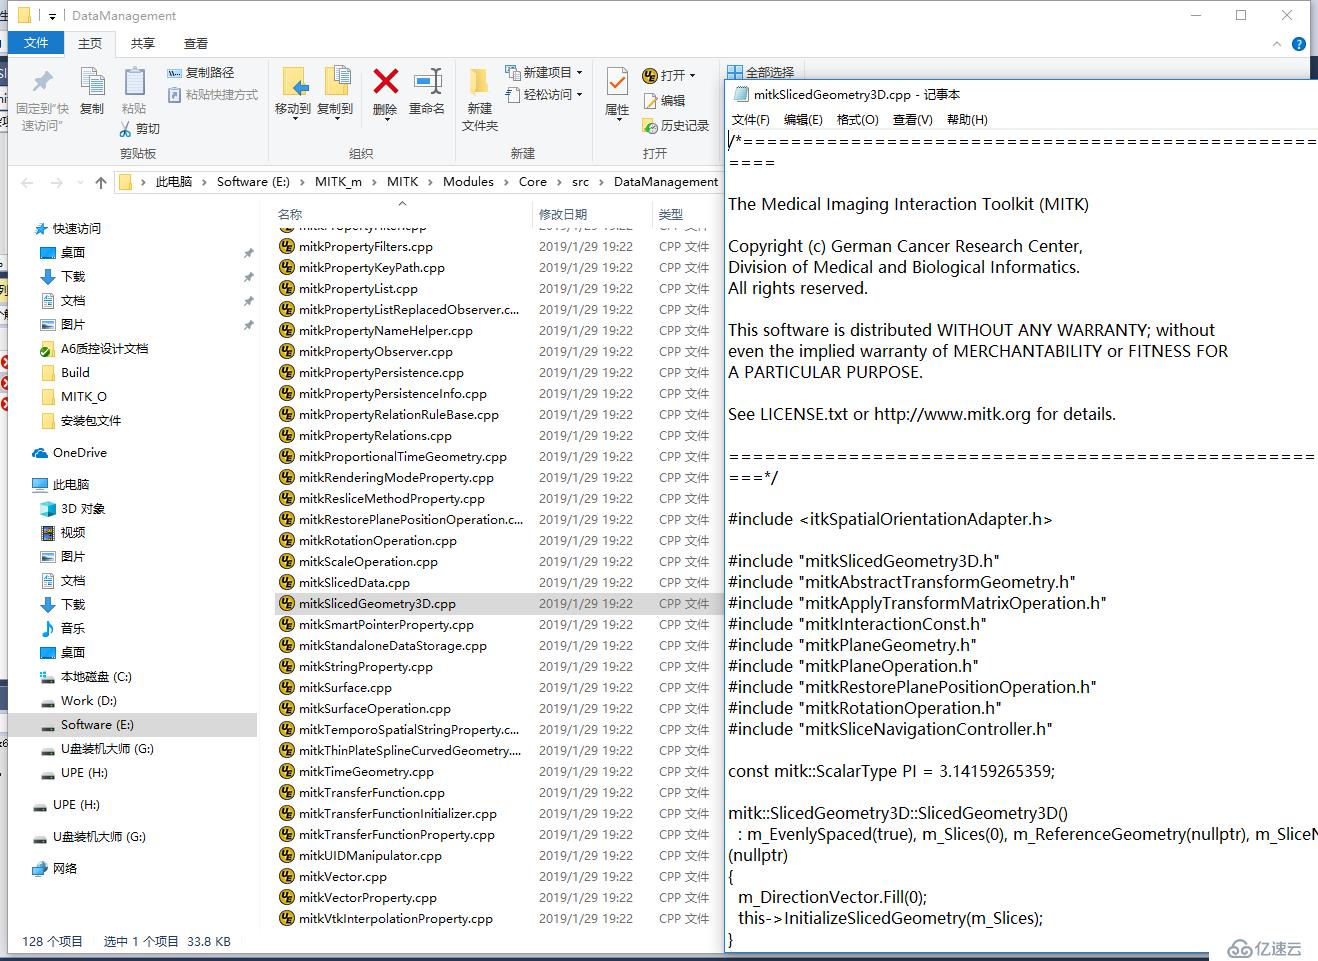This screenshot has height=961, width=1318.
Task: Click History (历史记录) ribbon button
Action: pos(675,126)
